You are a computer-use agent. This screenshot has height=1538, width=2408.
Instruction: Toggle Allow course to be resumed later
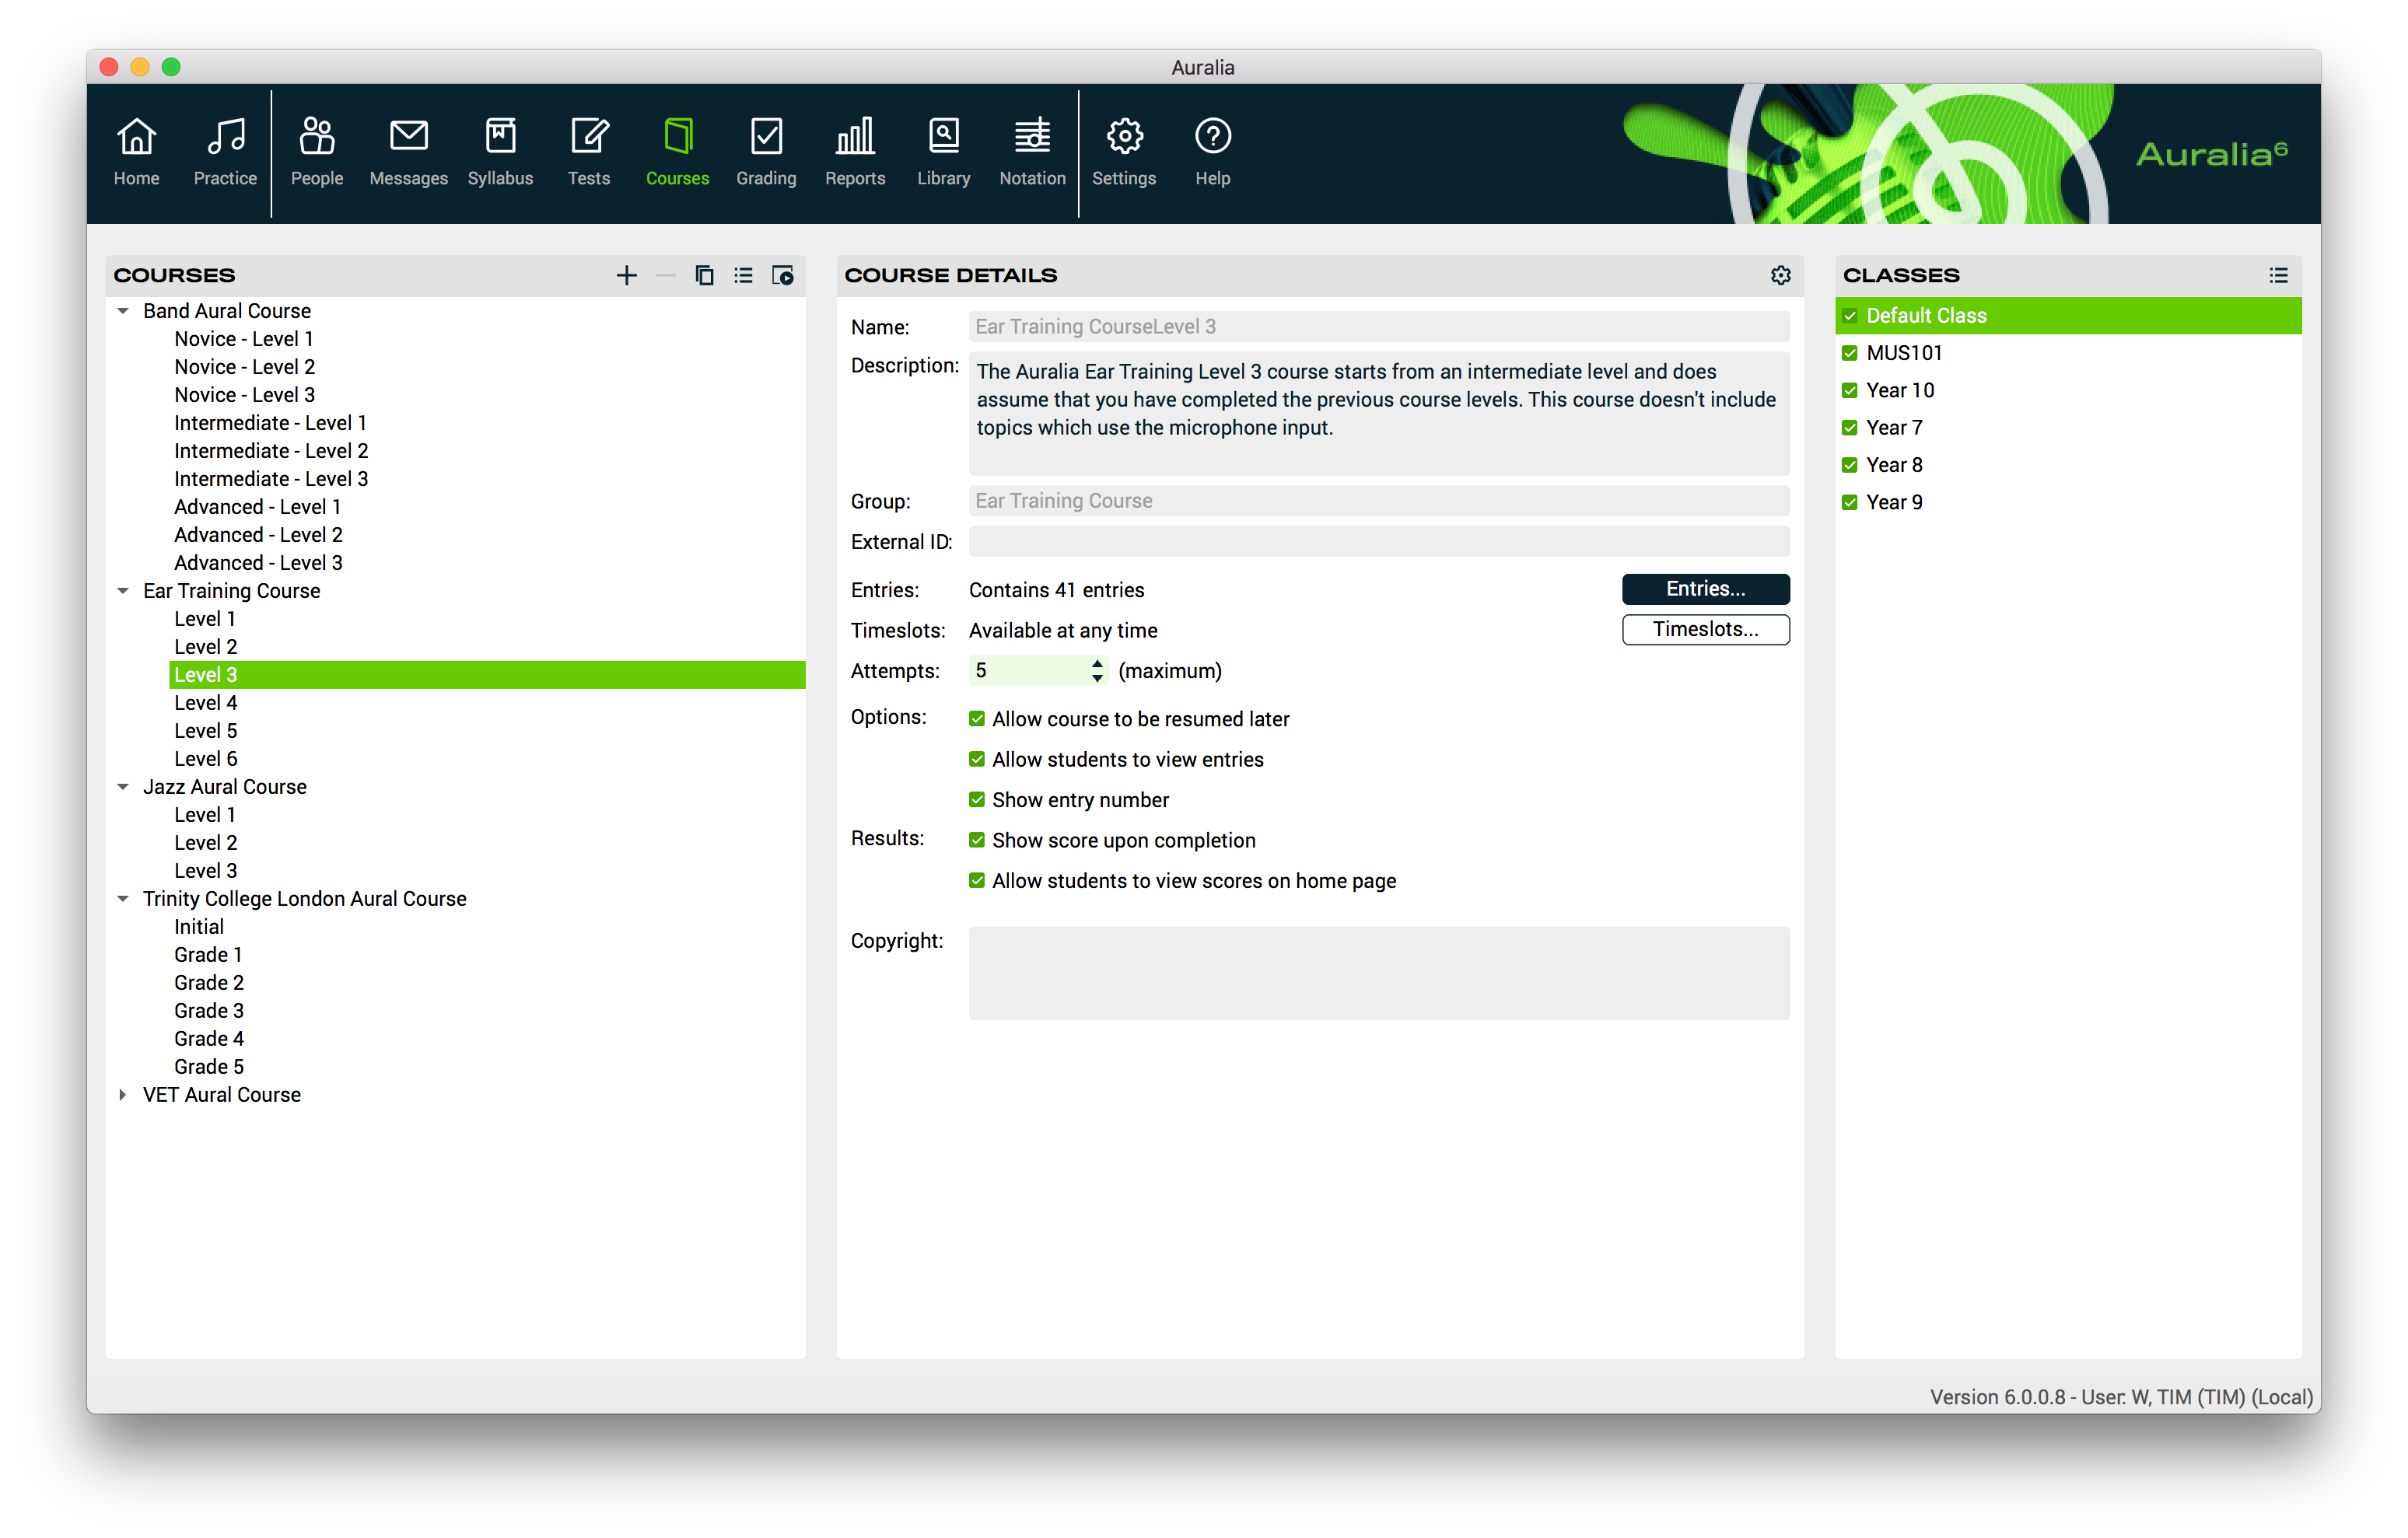[x=977, y=719]
